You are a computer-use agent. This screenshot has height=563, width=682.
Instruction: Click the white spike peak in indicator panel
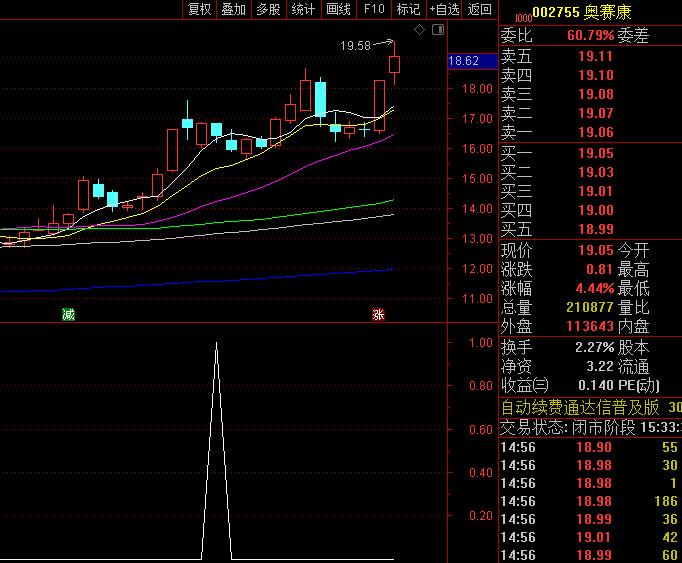(x=217, y=344)
